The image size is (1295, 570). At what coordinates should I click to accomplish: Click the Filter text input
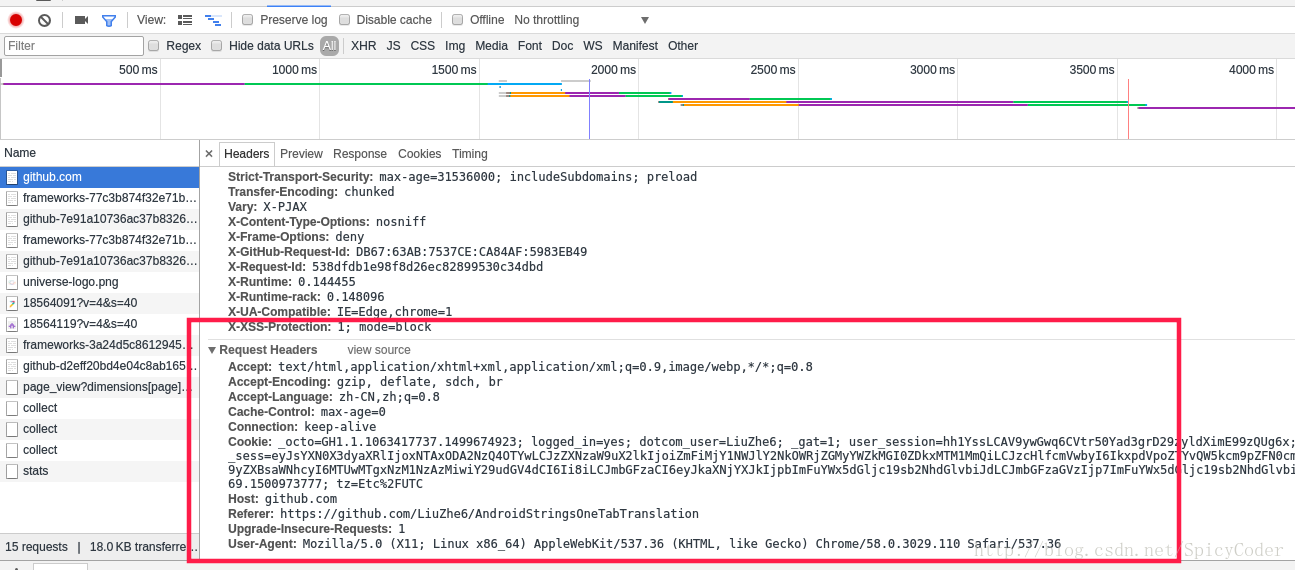tap(74, 46)
